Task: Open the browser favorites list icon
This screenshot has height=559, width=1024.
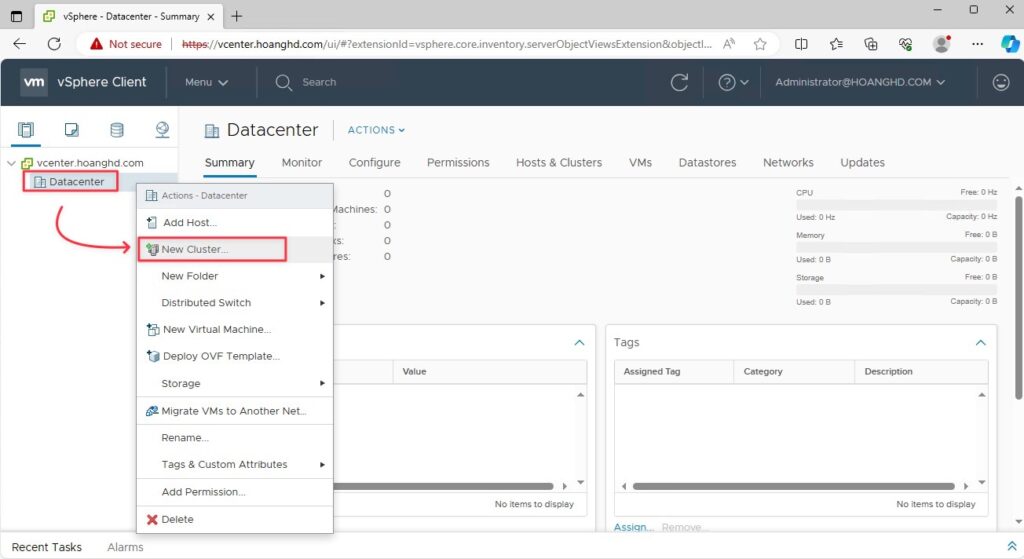Action: [836, 44]
